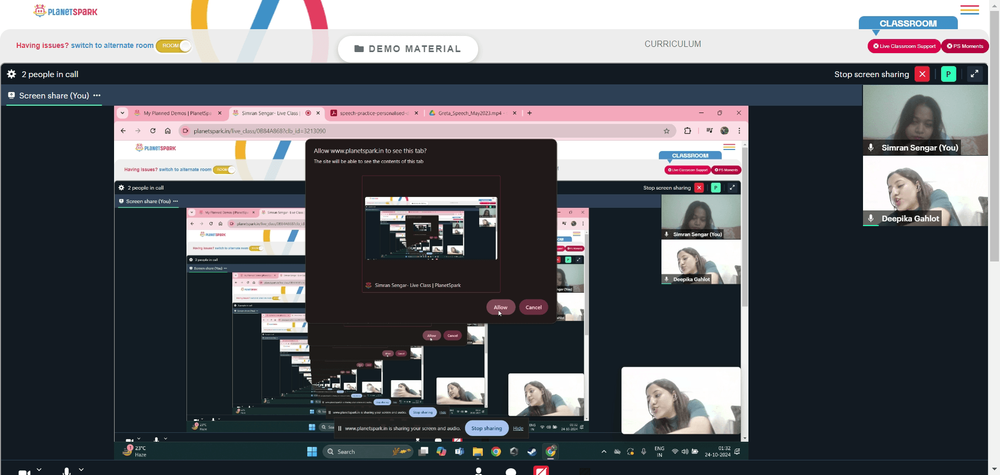This screenshot has height=475, width=1000.
Task: Click reload icon in shared browser
Action: point(152,131)
